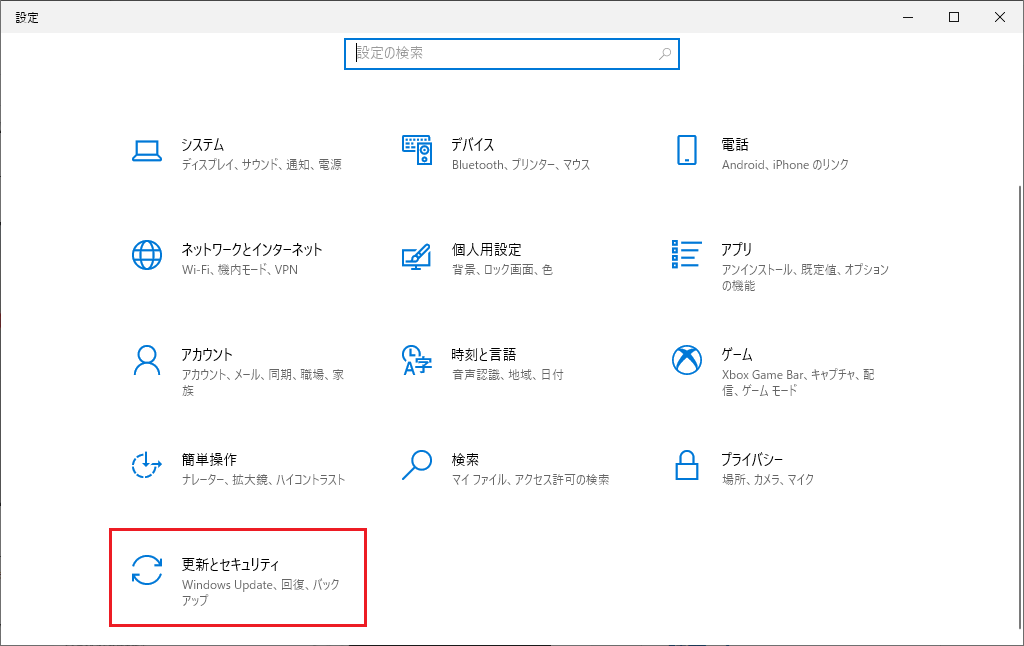The height and width of the screenshot is (646, 1024).
Task: Click the Windows Update、回復 description text
Action: coord(260,584)
